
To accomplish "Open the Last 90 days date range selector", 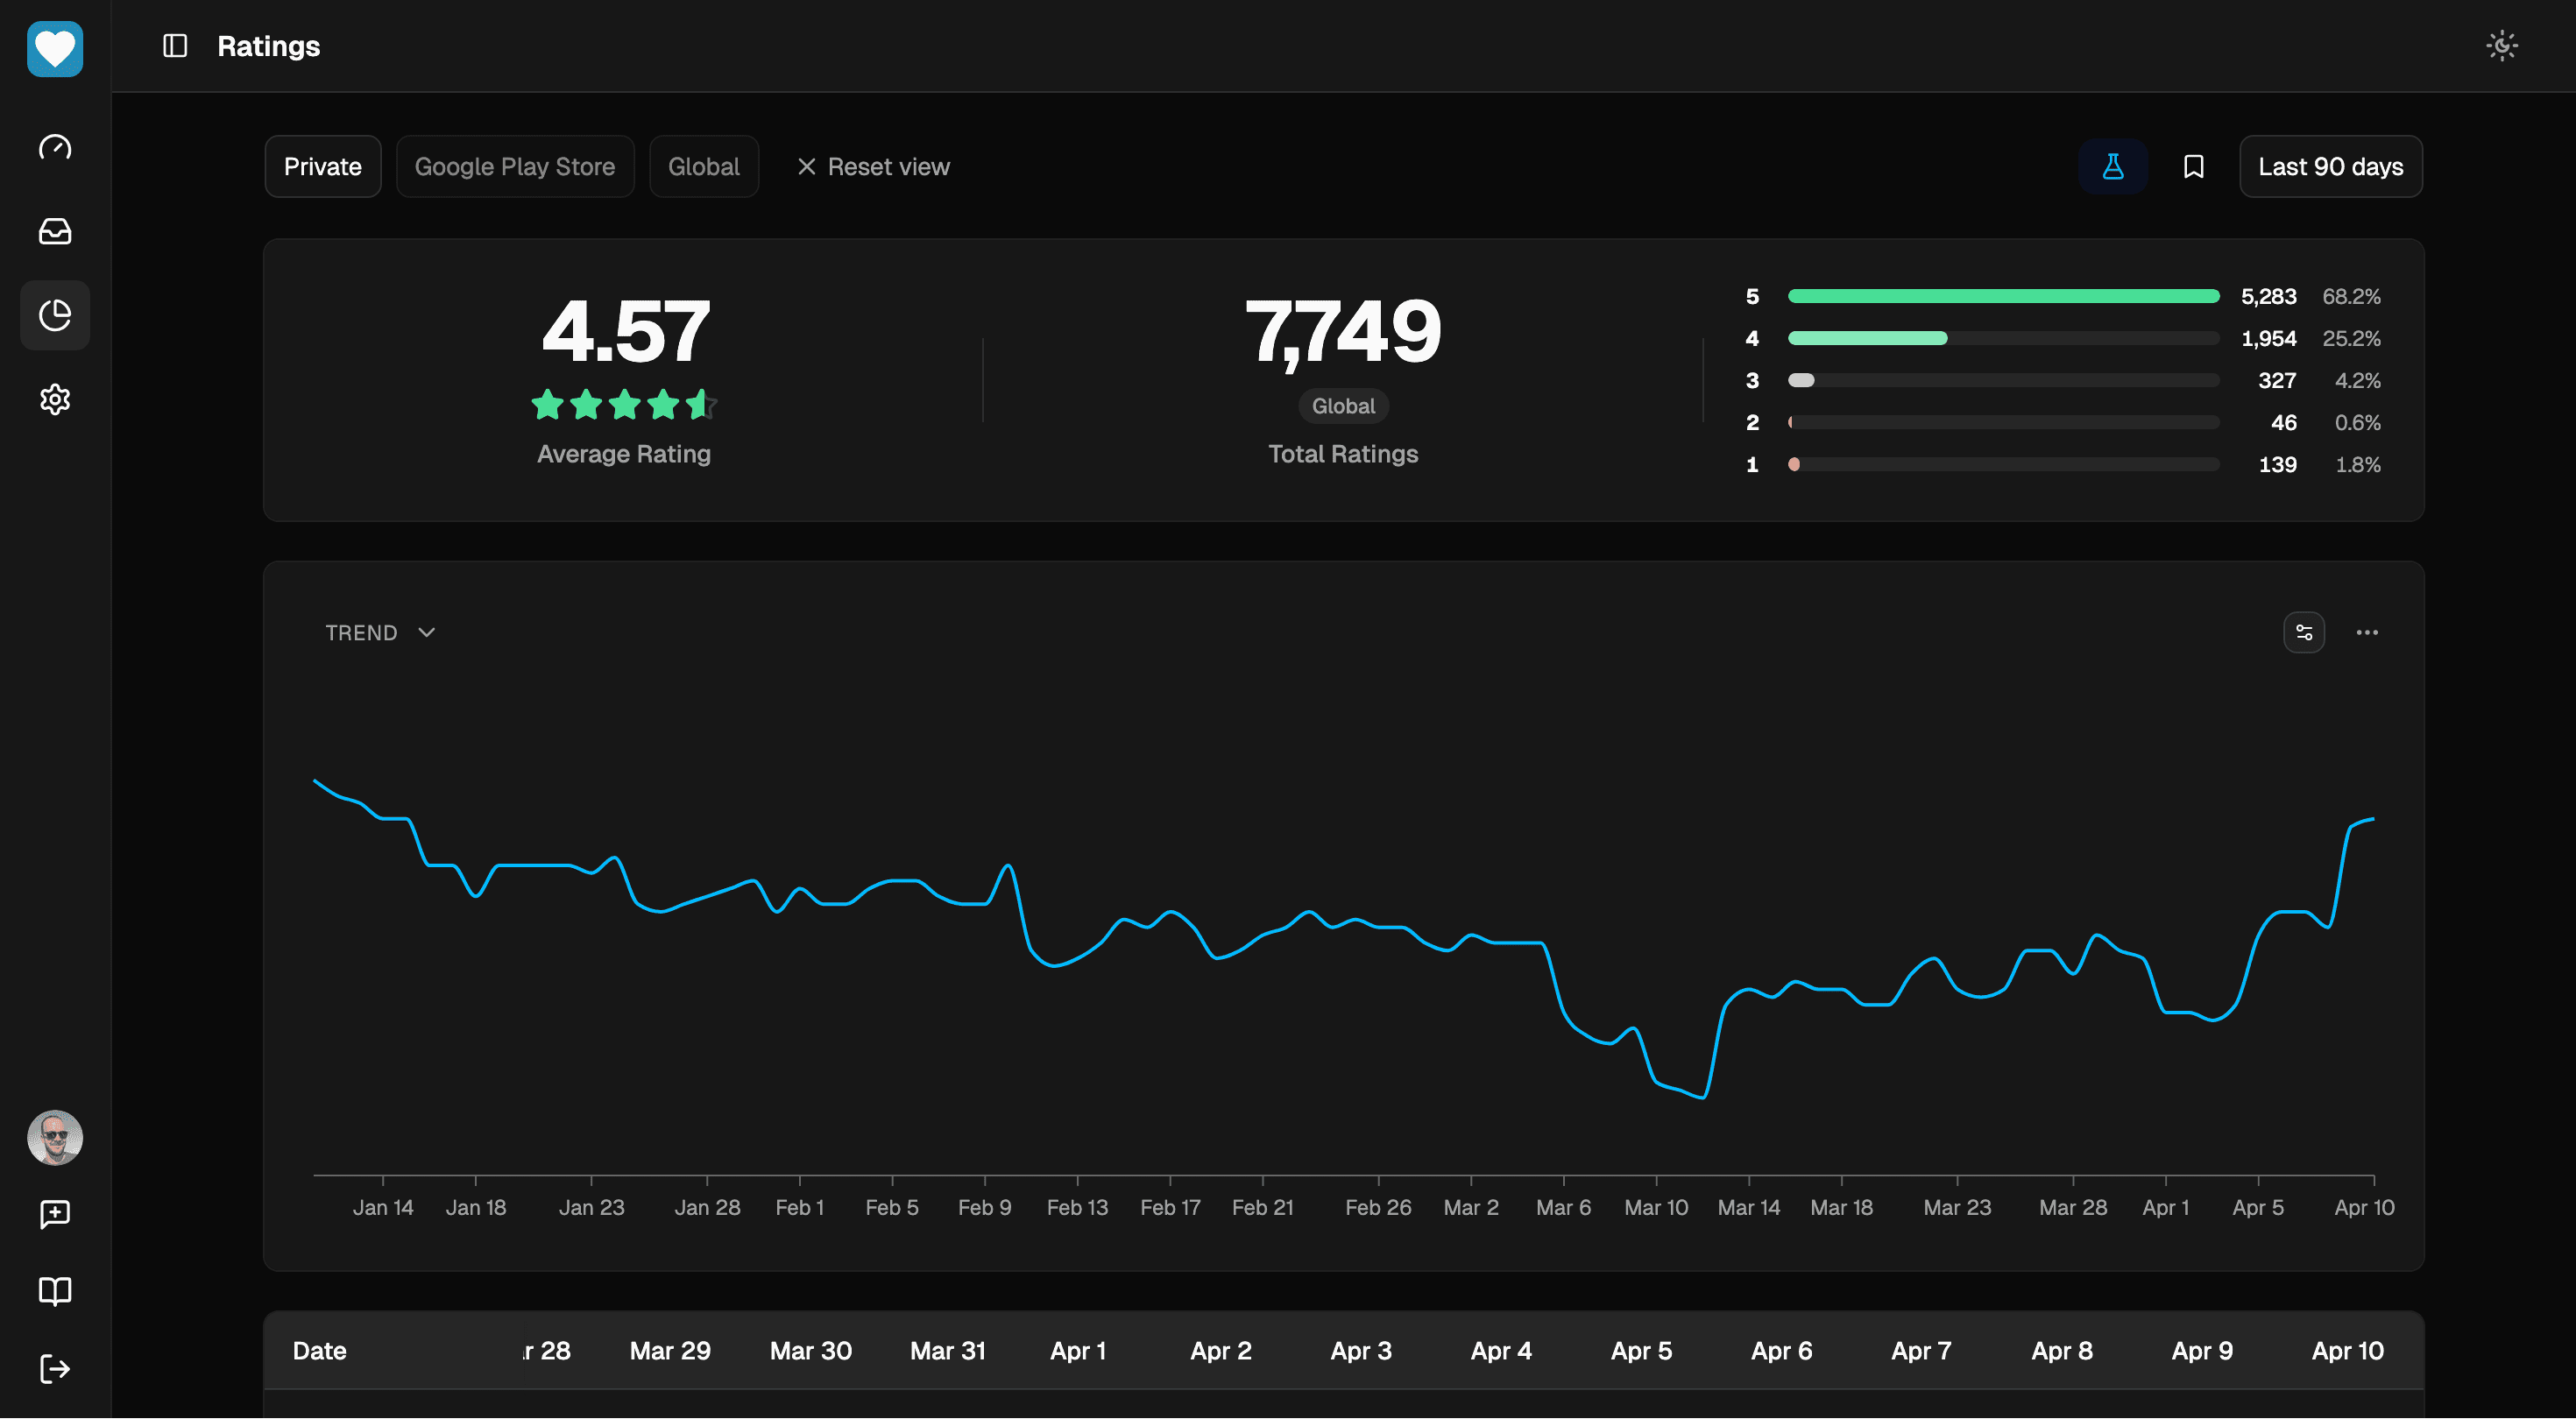I will pyautogui.click(x=2330, y=166).
